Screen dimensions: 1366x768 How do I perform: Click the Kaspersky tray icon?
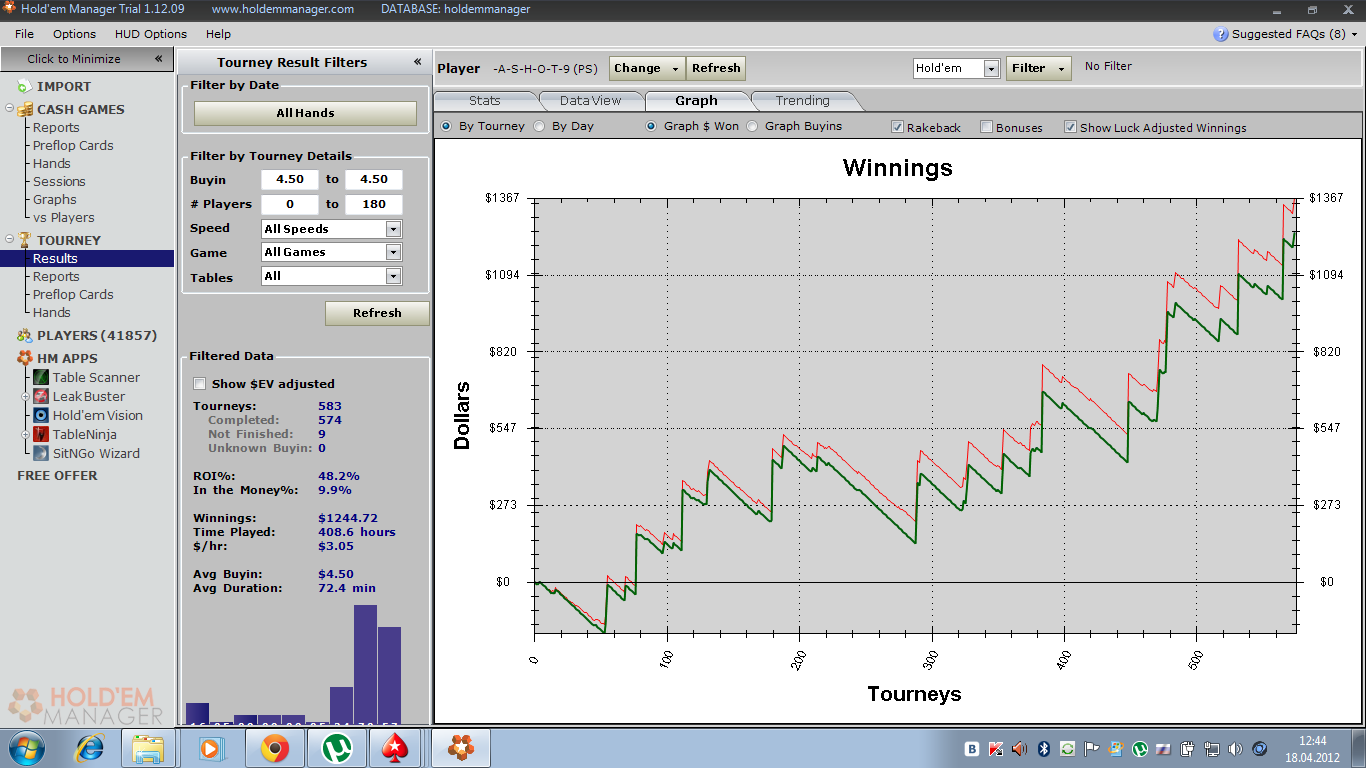pyautogui.click(x=995, y=749)
